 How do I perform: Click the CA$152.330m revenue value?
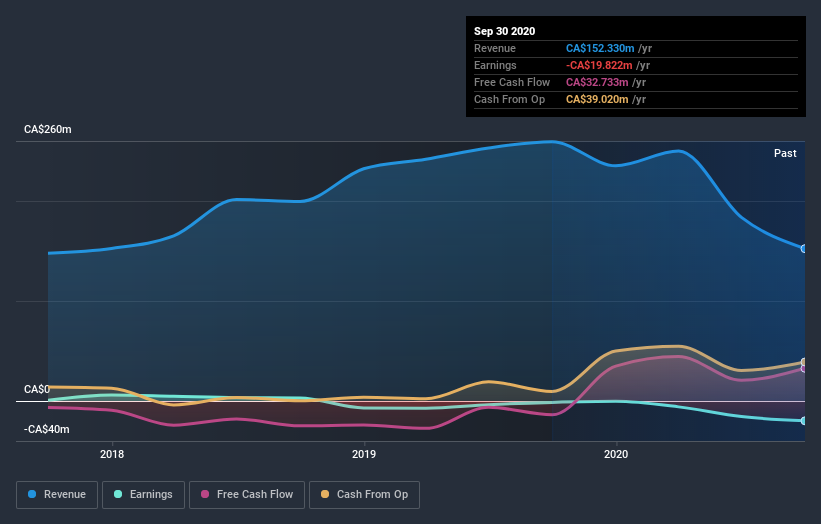tap(600, 48)
